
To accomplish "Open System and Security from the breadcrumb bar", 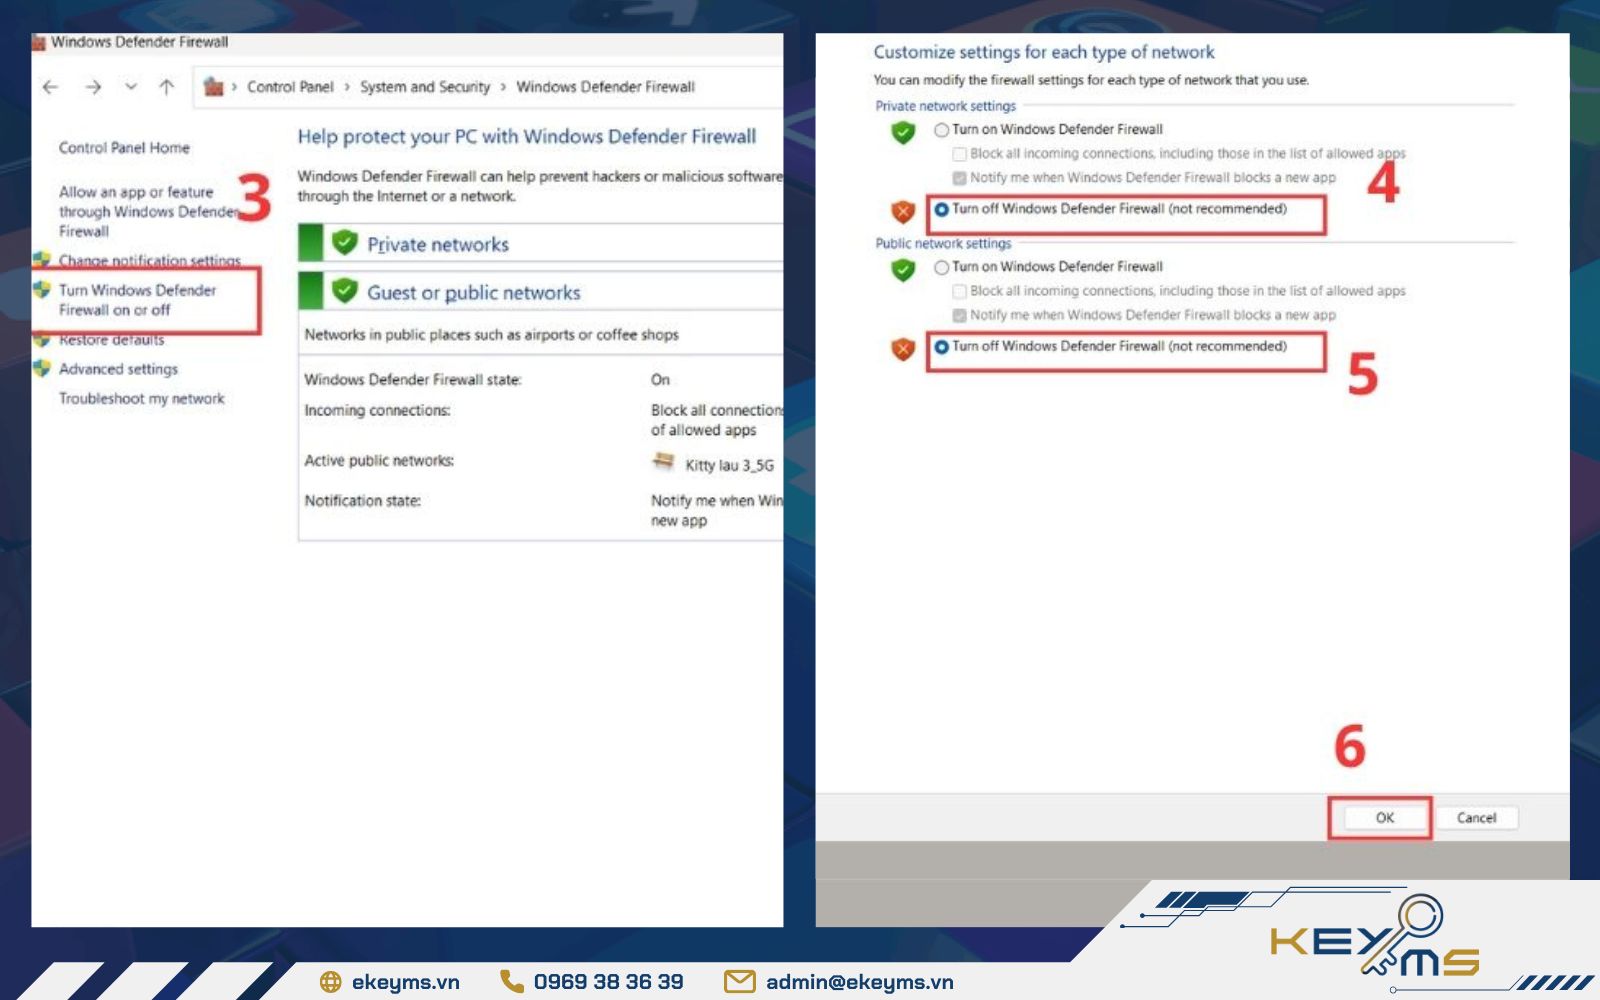I will (x=424, y=87).
